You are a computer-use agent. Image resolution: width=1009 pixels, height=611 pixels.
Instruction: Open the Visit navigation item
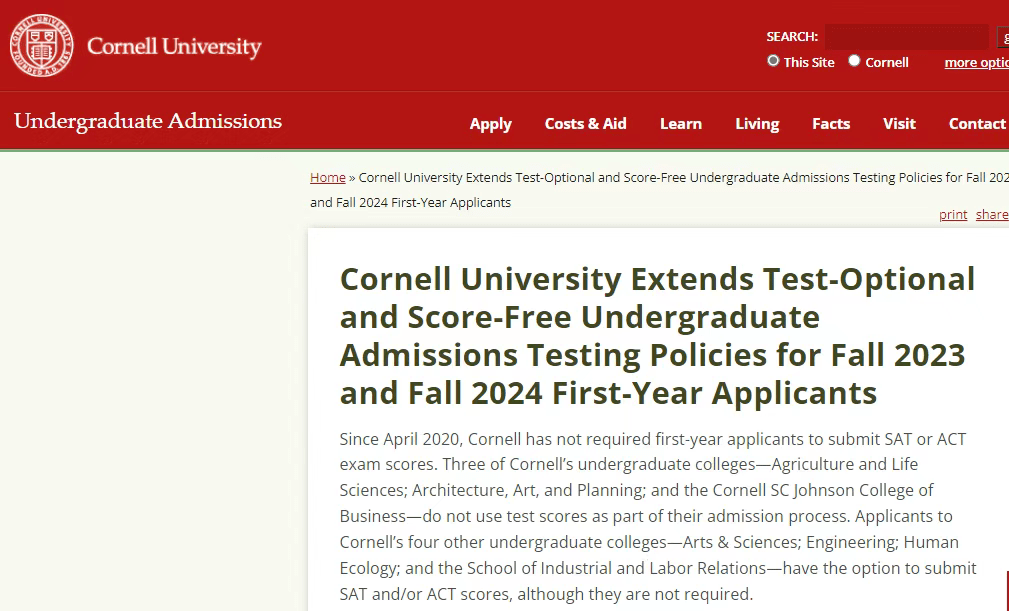point(899,124)
